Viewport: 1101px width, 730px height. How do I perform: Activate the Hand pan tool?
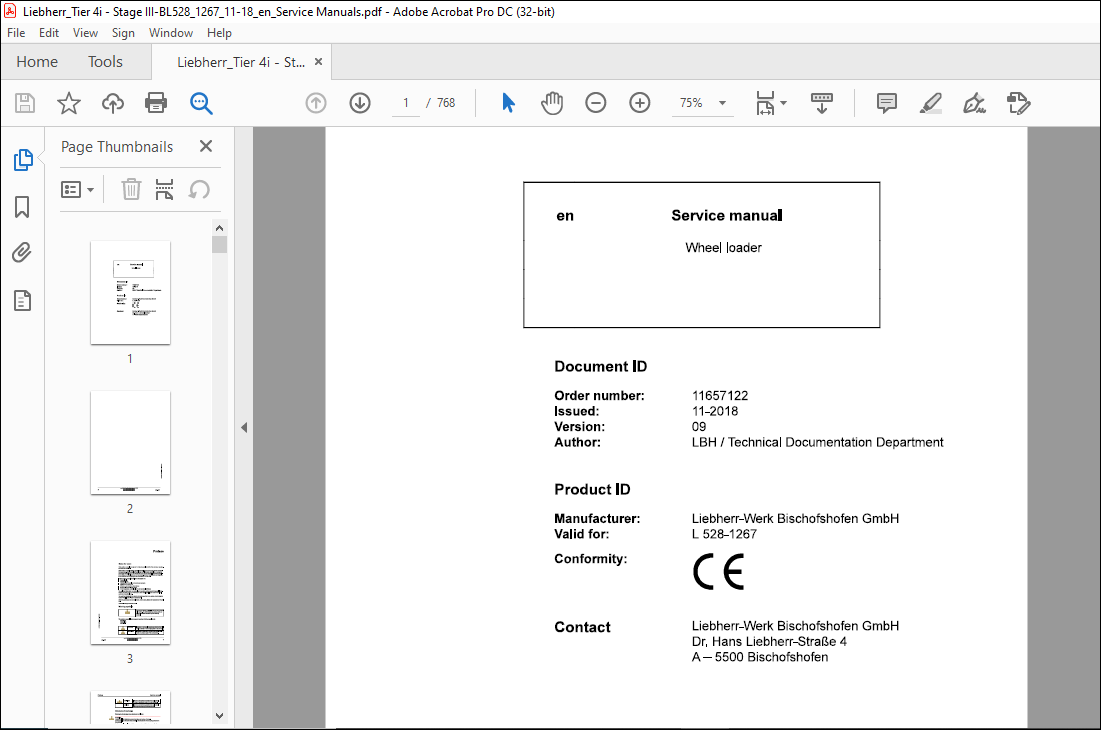click(552, 103)
